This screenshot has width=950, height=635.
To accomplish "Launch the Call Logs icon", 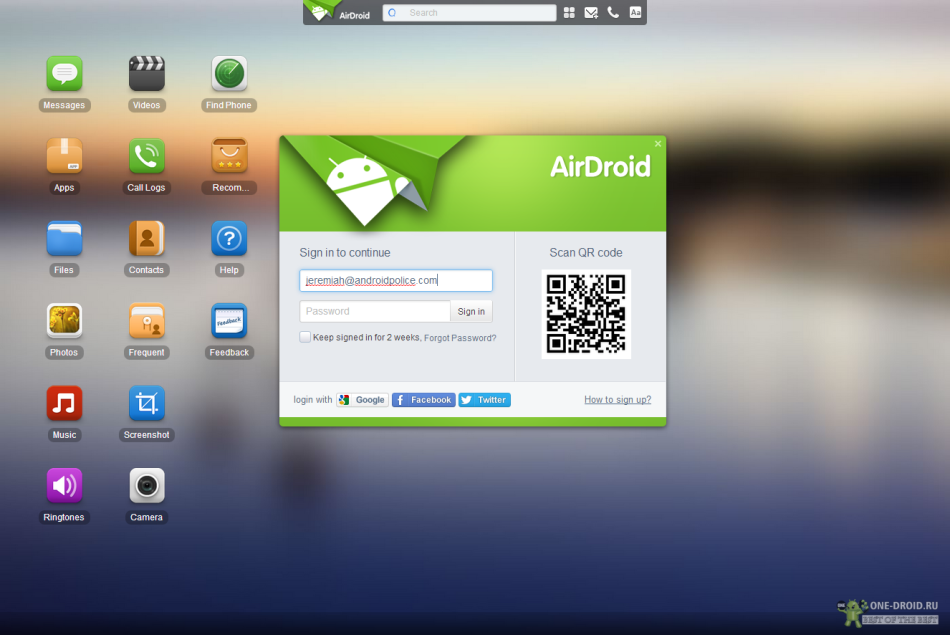I will click(x=146, y=156).
